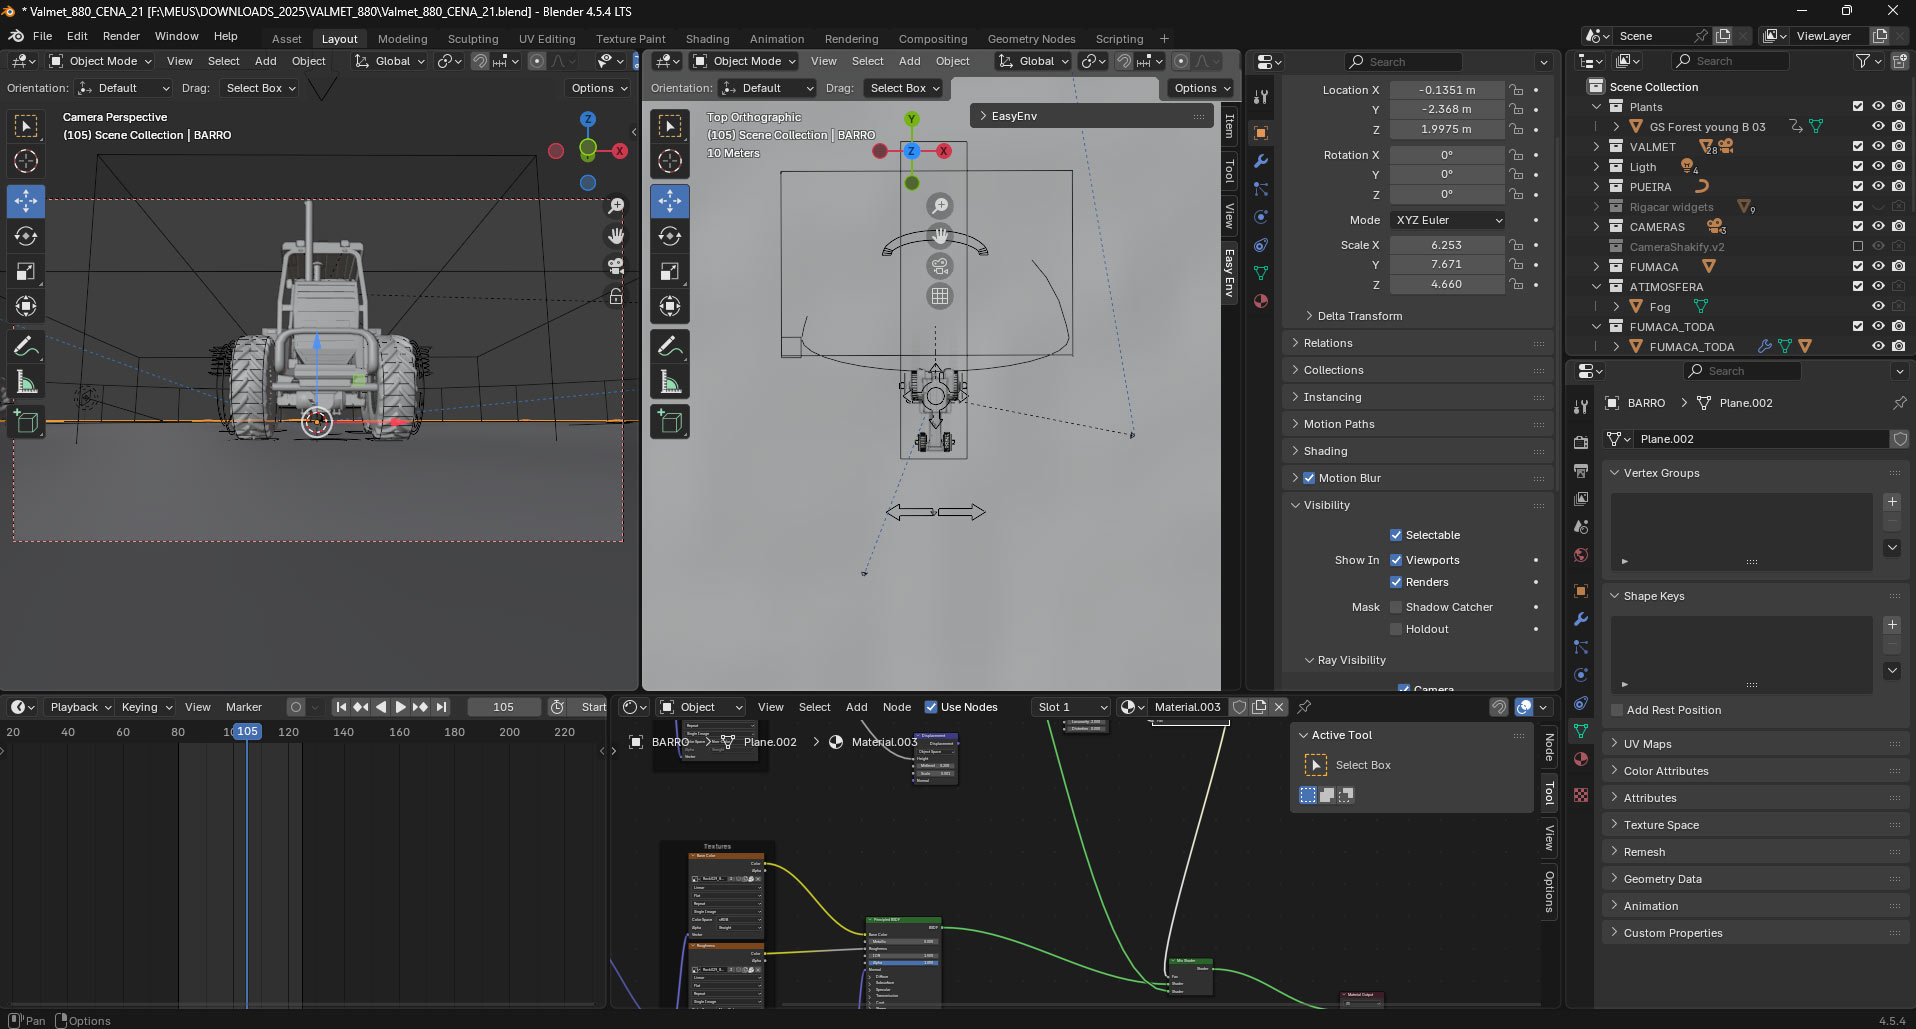This screenshot has width=1916, height=1029.
Task: Open the Material properties tab
Action: [1261, 301]
